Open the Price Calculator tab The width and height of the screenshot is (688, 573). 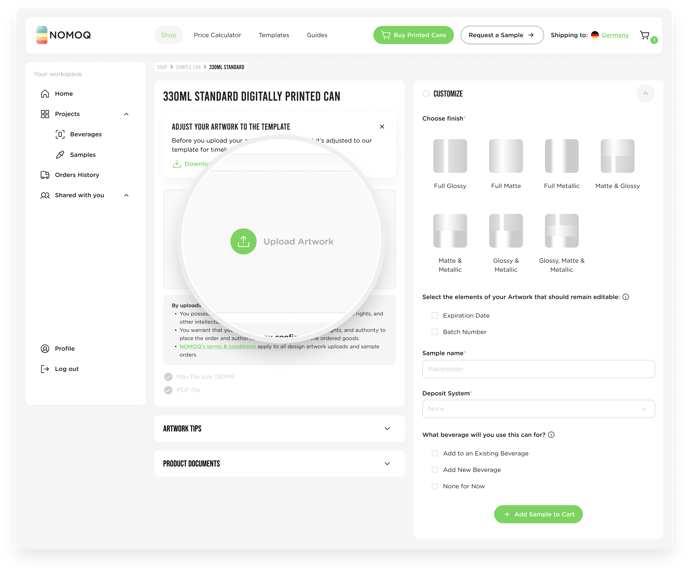point(217,35)
